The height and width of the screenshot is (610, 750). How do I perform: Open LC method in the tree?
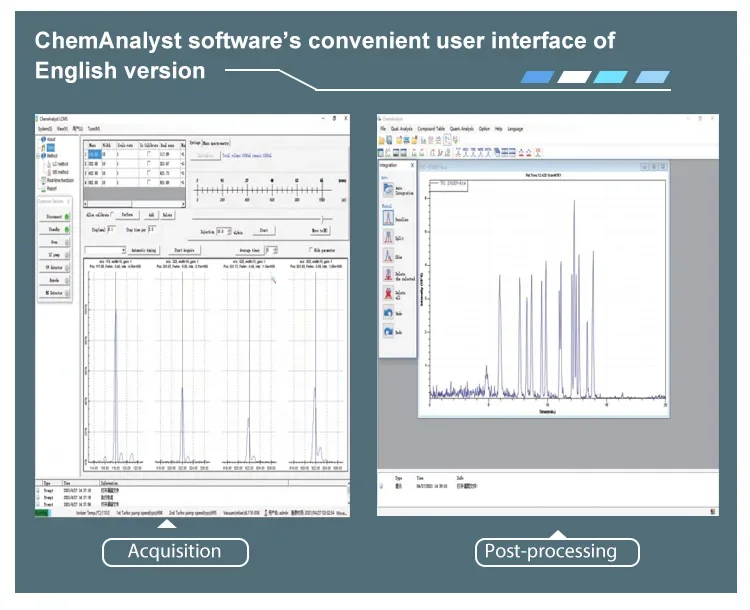click(60, 164)
